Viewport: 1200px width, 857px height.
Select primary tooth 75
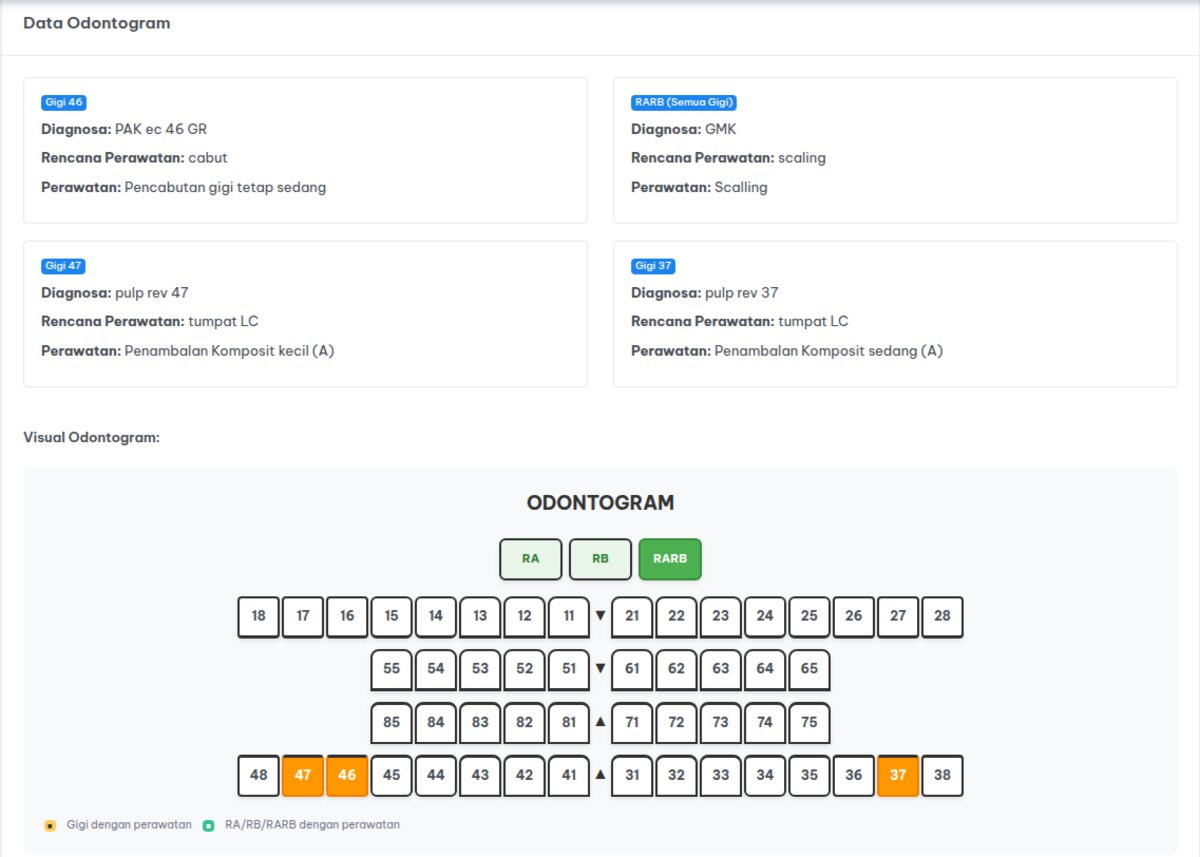coord(809,722)
